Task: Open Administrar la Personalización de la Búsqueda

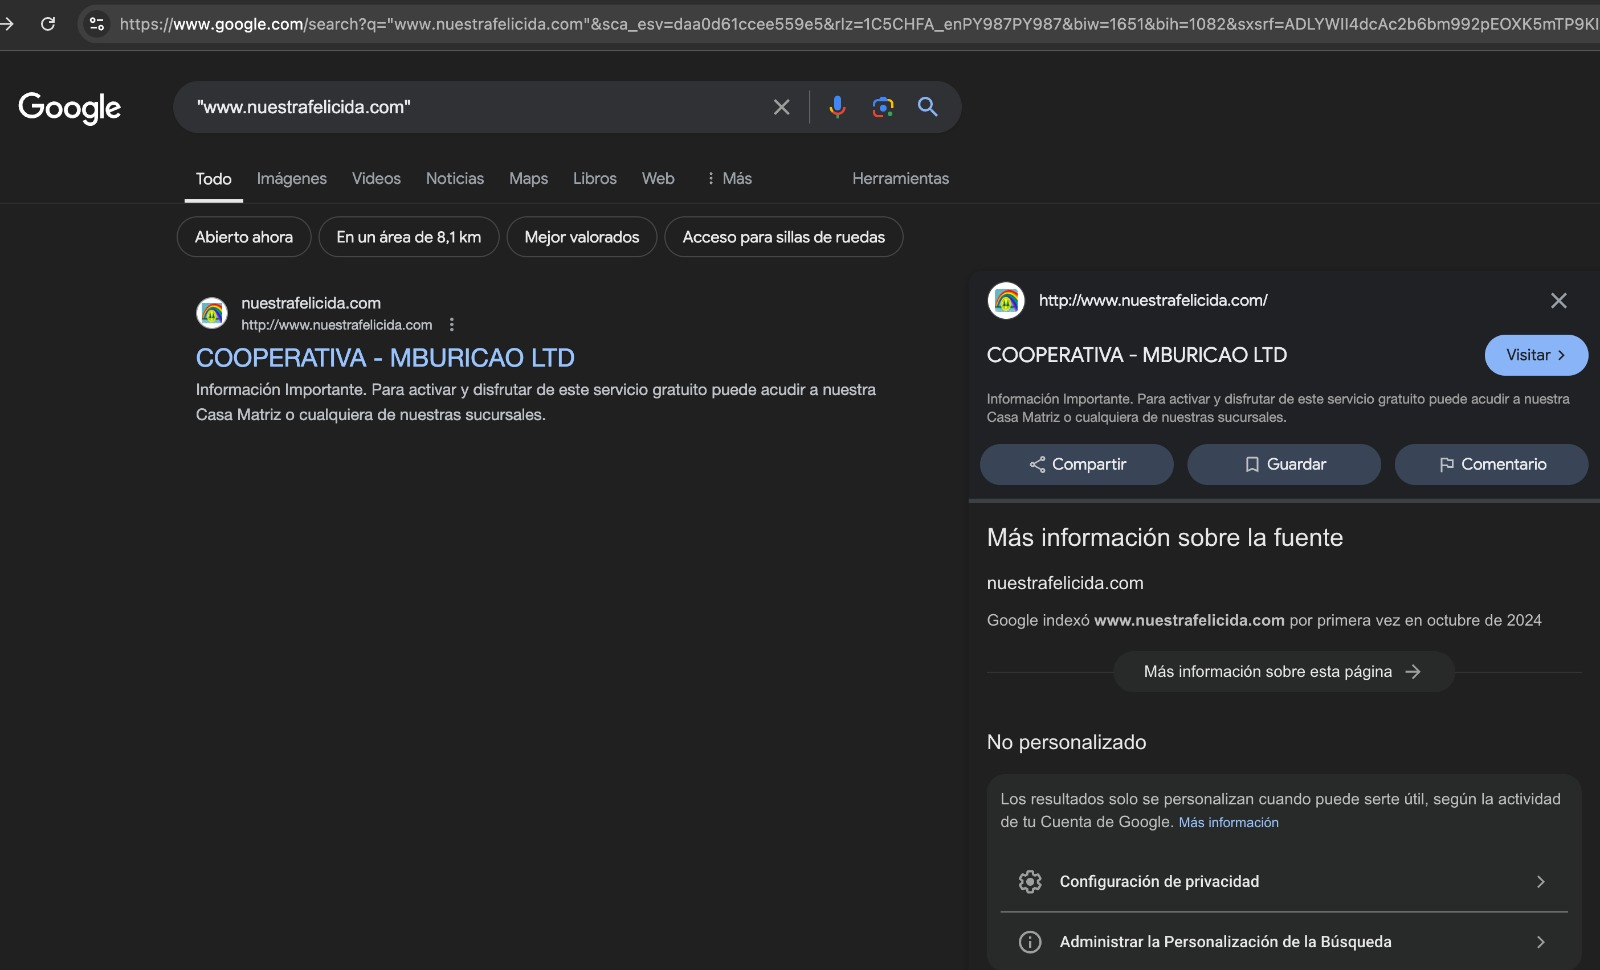Action: (x=1284, y=942)
